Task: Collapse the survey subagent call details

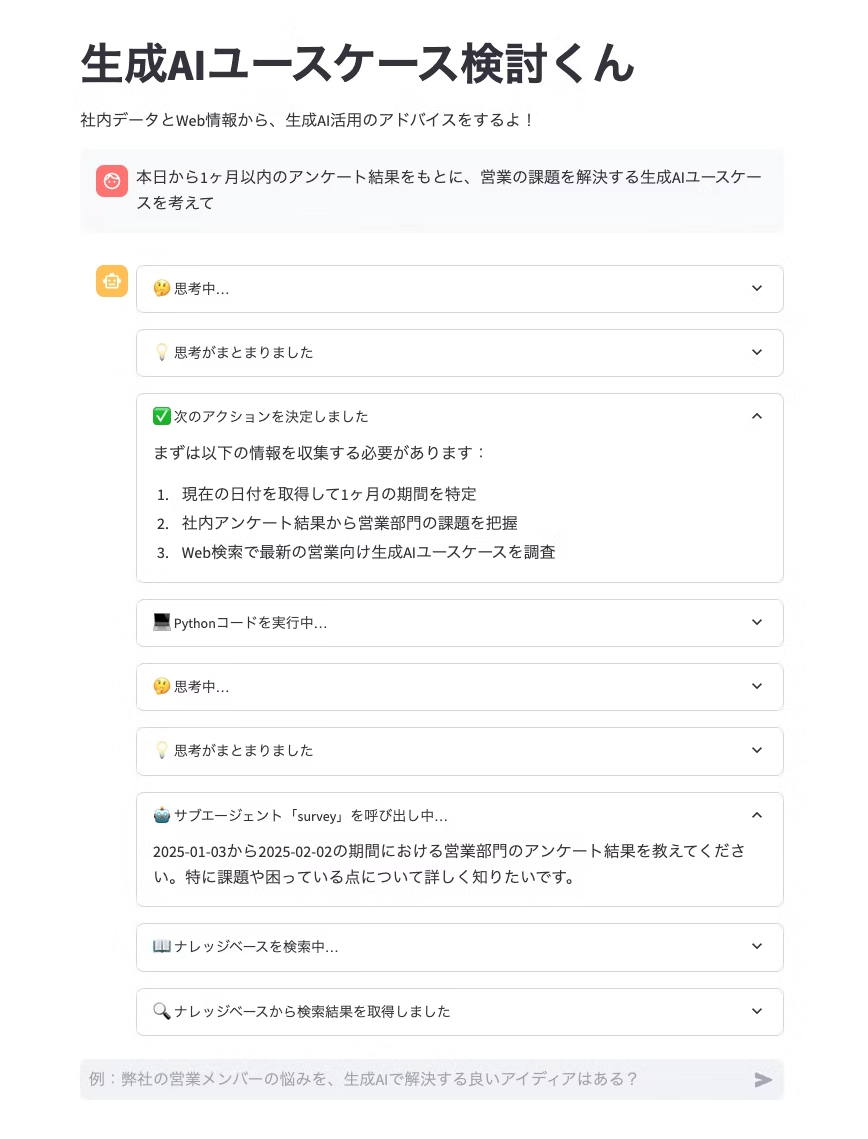Action: coord(757,815)
